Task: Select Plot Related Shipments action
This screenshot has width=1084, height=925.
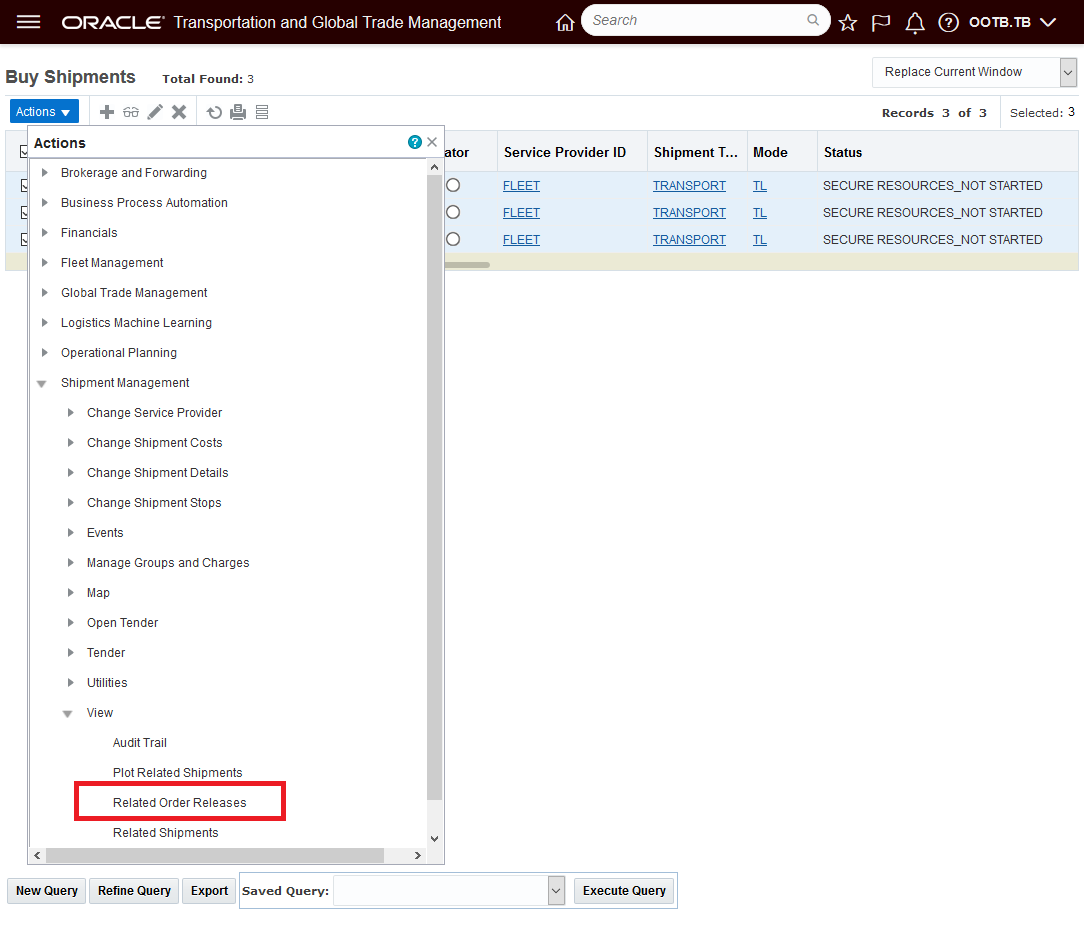Action: pos(178,773)
